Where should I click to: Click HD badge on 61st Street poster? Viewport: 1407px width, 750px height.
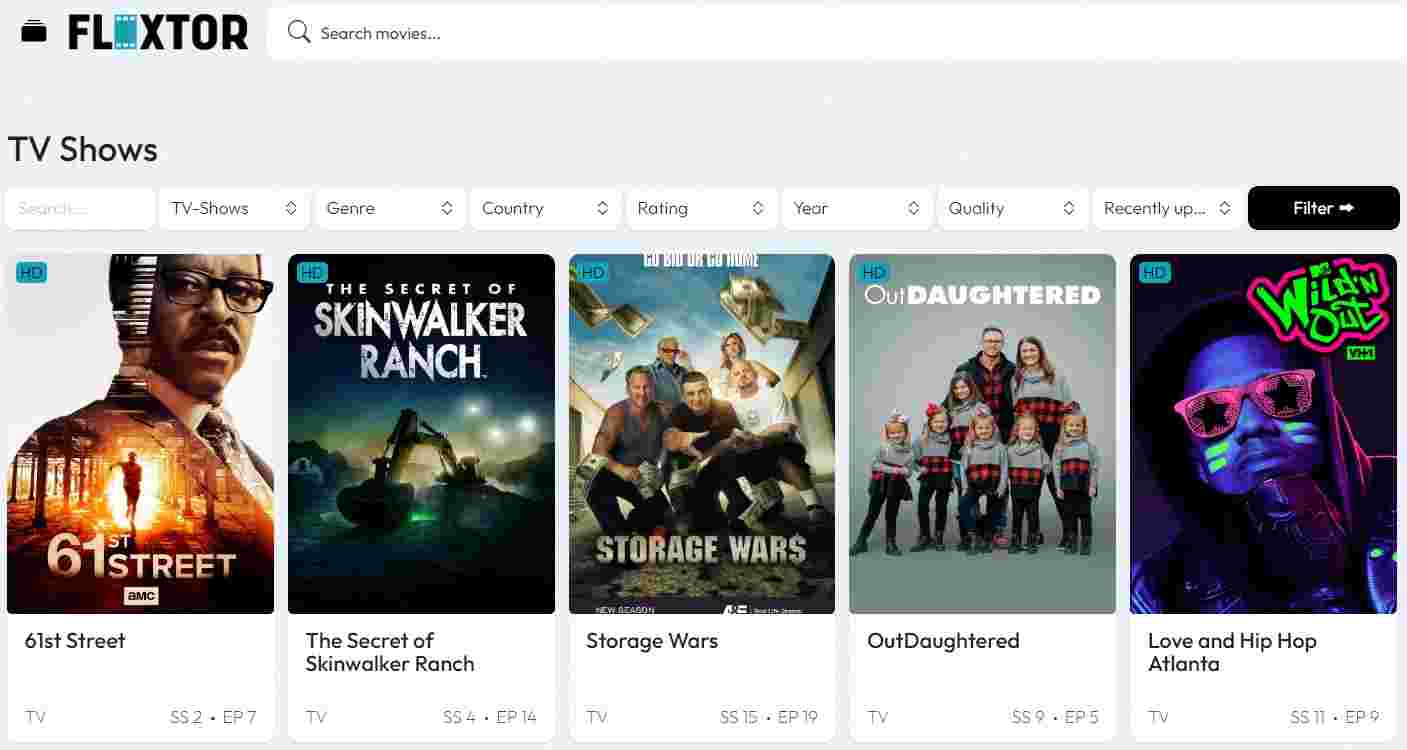[x=32, y=272]
